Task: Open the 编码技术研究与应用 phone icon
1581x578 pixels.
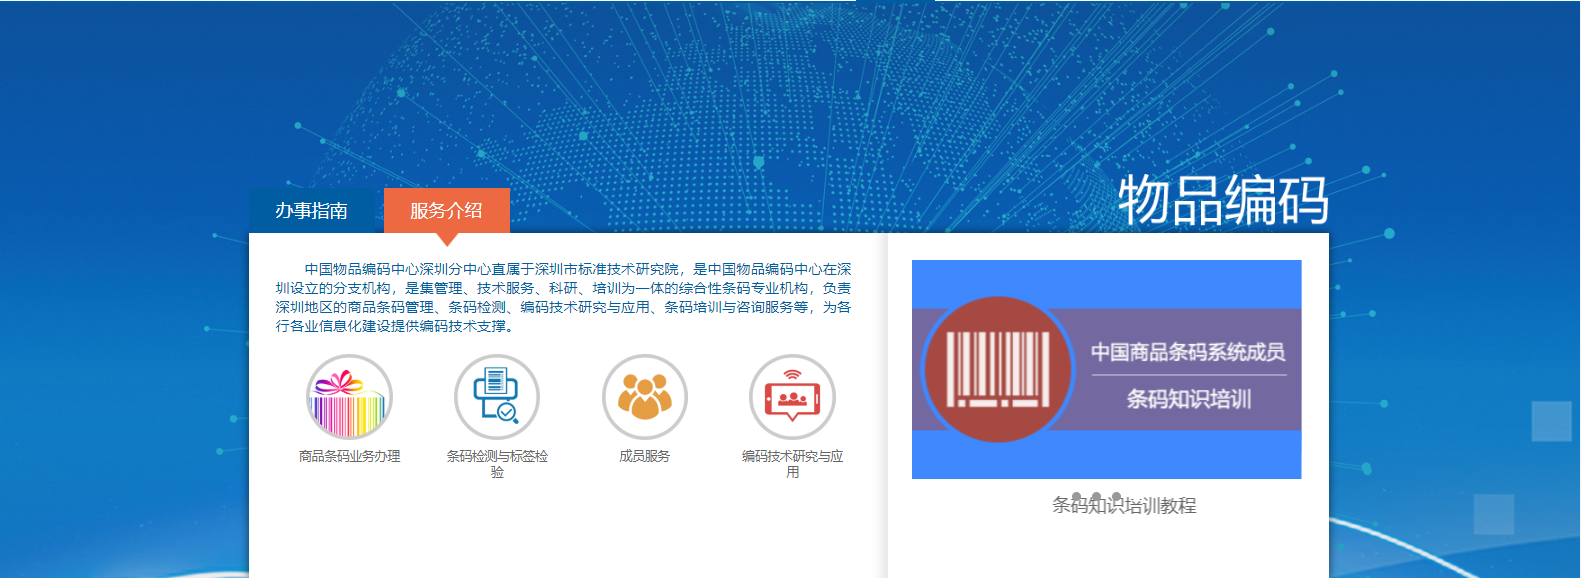Action: [793, 397]
